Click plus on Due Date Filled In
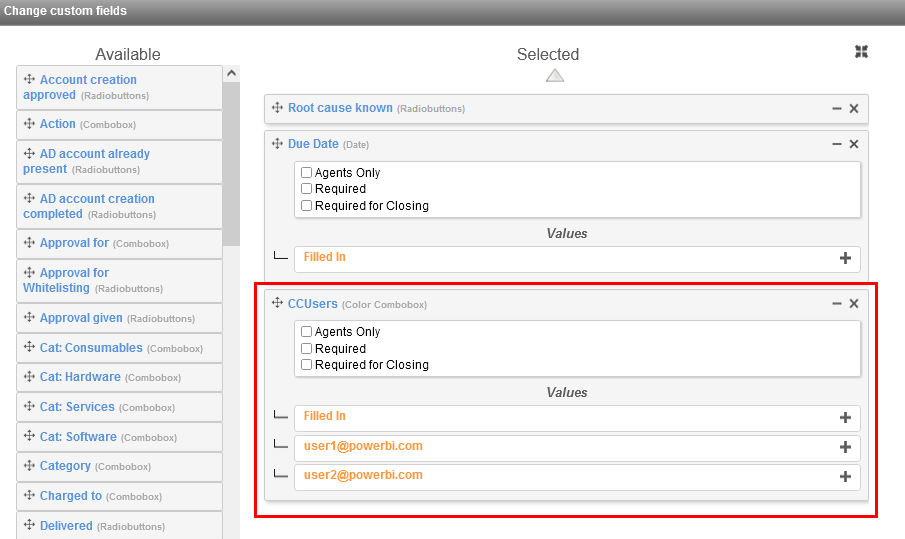Screen dimensions: 905x539 845,258
